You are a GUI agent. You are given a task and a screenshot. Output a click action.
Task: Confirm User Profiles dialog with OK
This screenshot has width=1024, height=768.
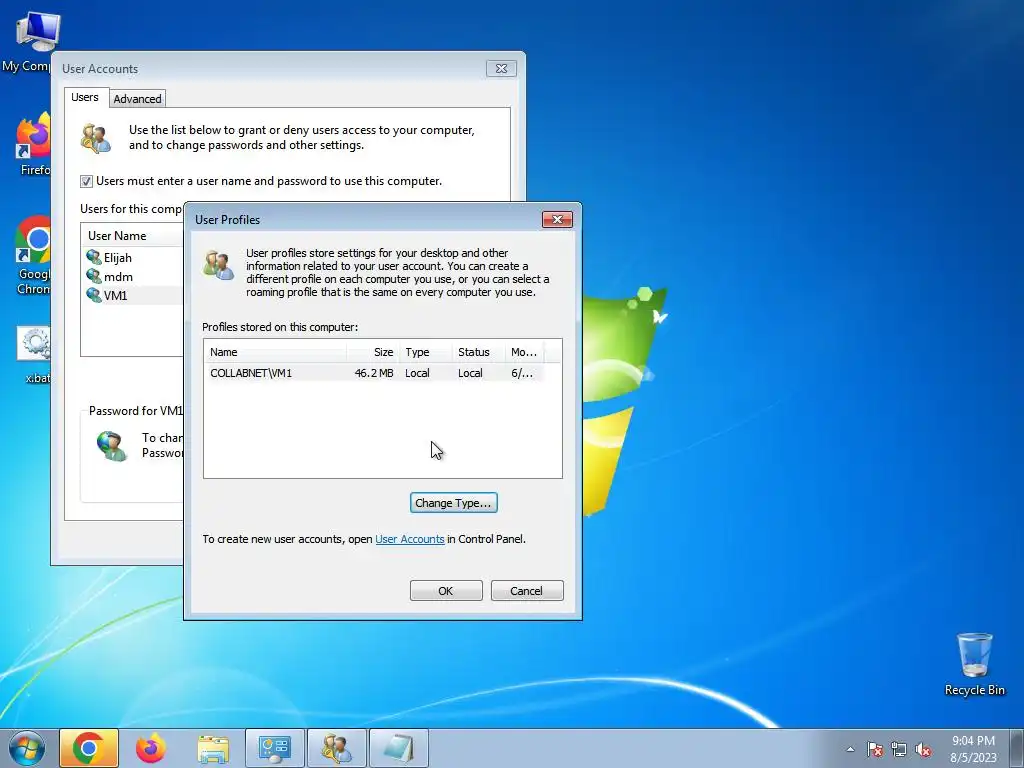click(446, 591)
